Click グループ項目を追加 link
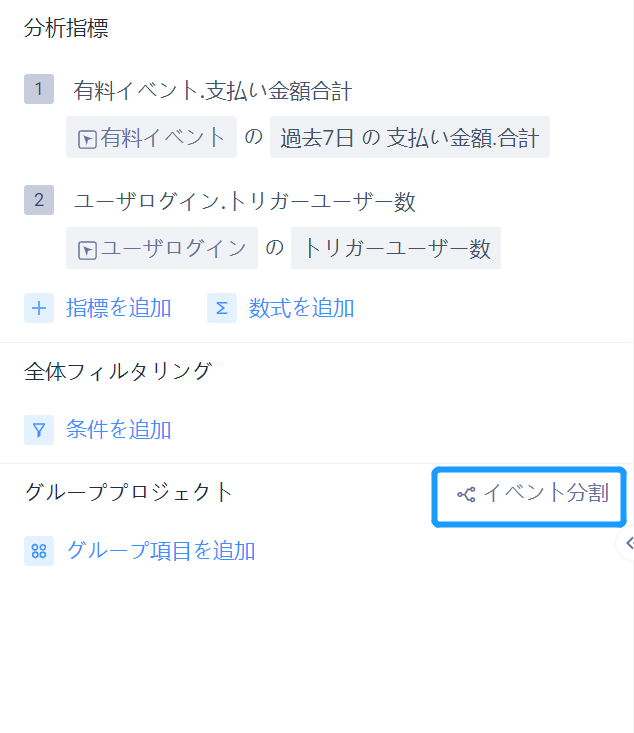 [x=161, y=551]
